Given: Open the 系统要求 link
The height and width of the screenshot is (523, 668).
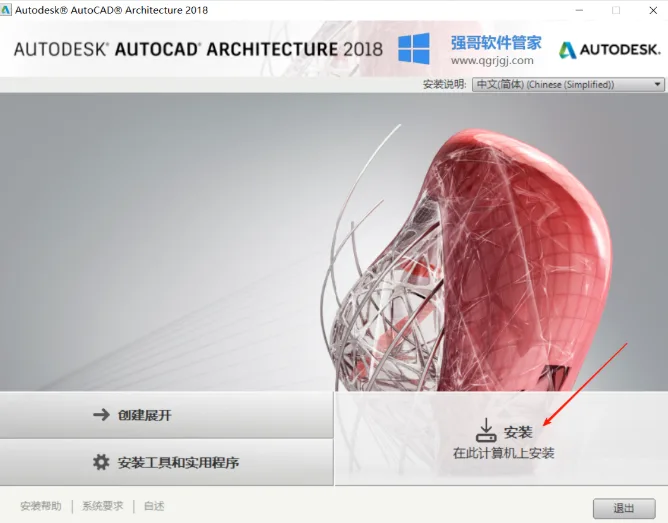Looking at the screenshot, I should (x=103, y=506).
